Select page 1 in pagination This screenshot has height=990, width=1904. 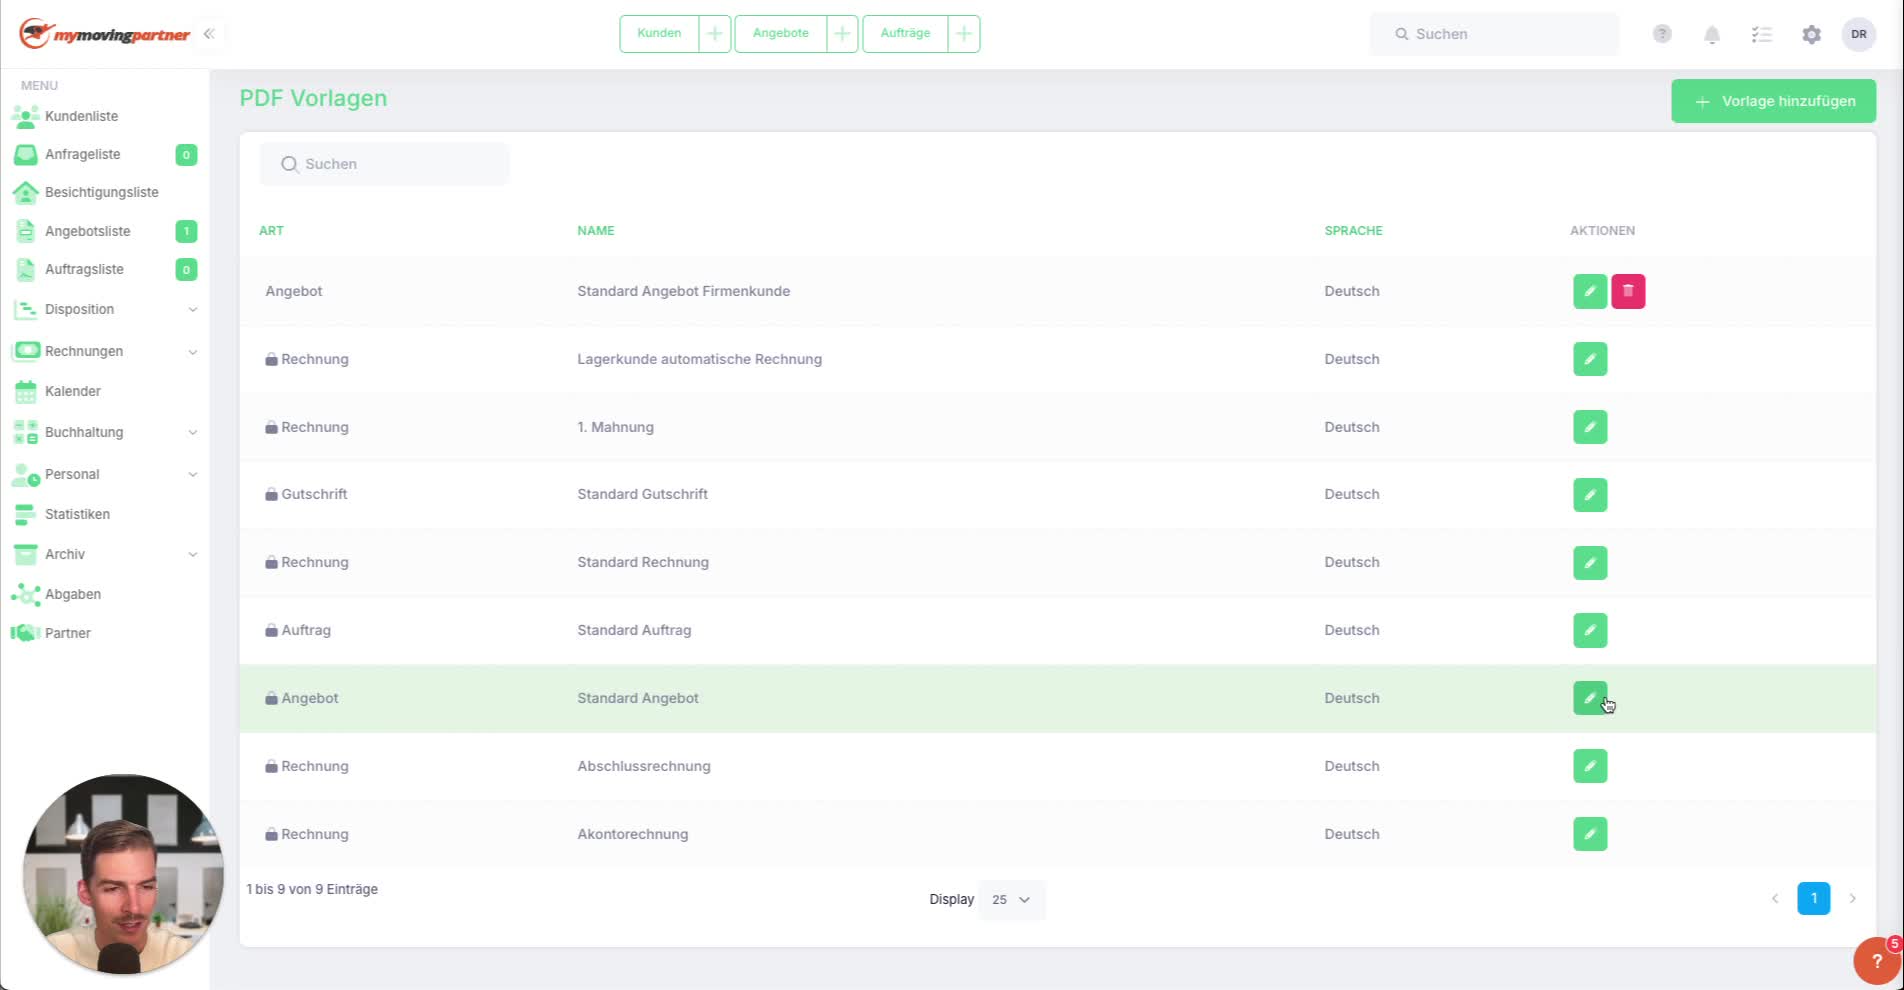[1813, 899]
